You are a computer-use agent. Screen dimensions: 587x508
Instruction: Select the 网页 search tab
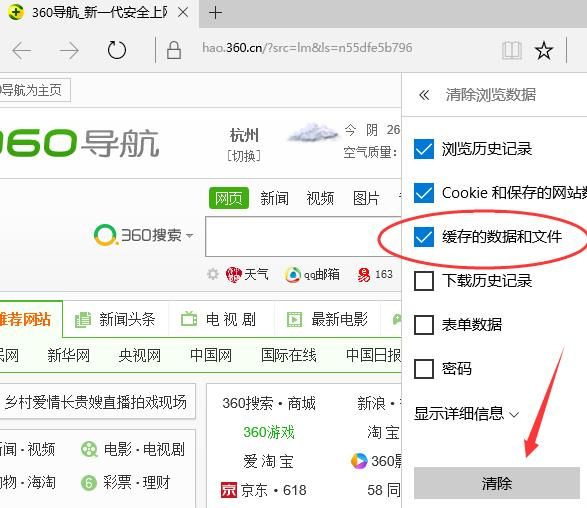click(x=229, y=198)
